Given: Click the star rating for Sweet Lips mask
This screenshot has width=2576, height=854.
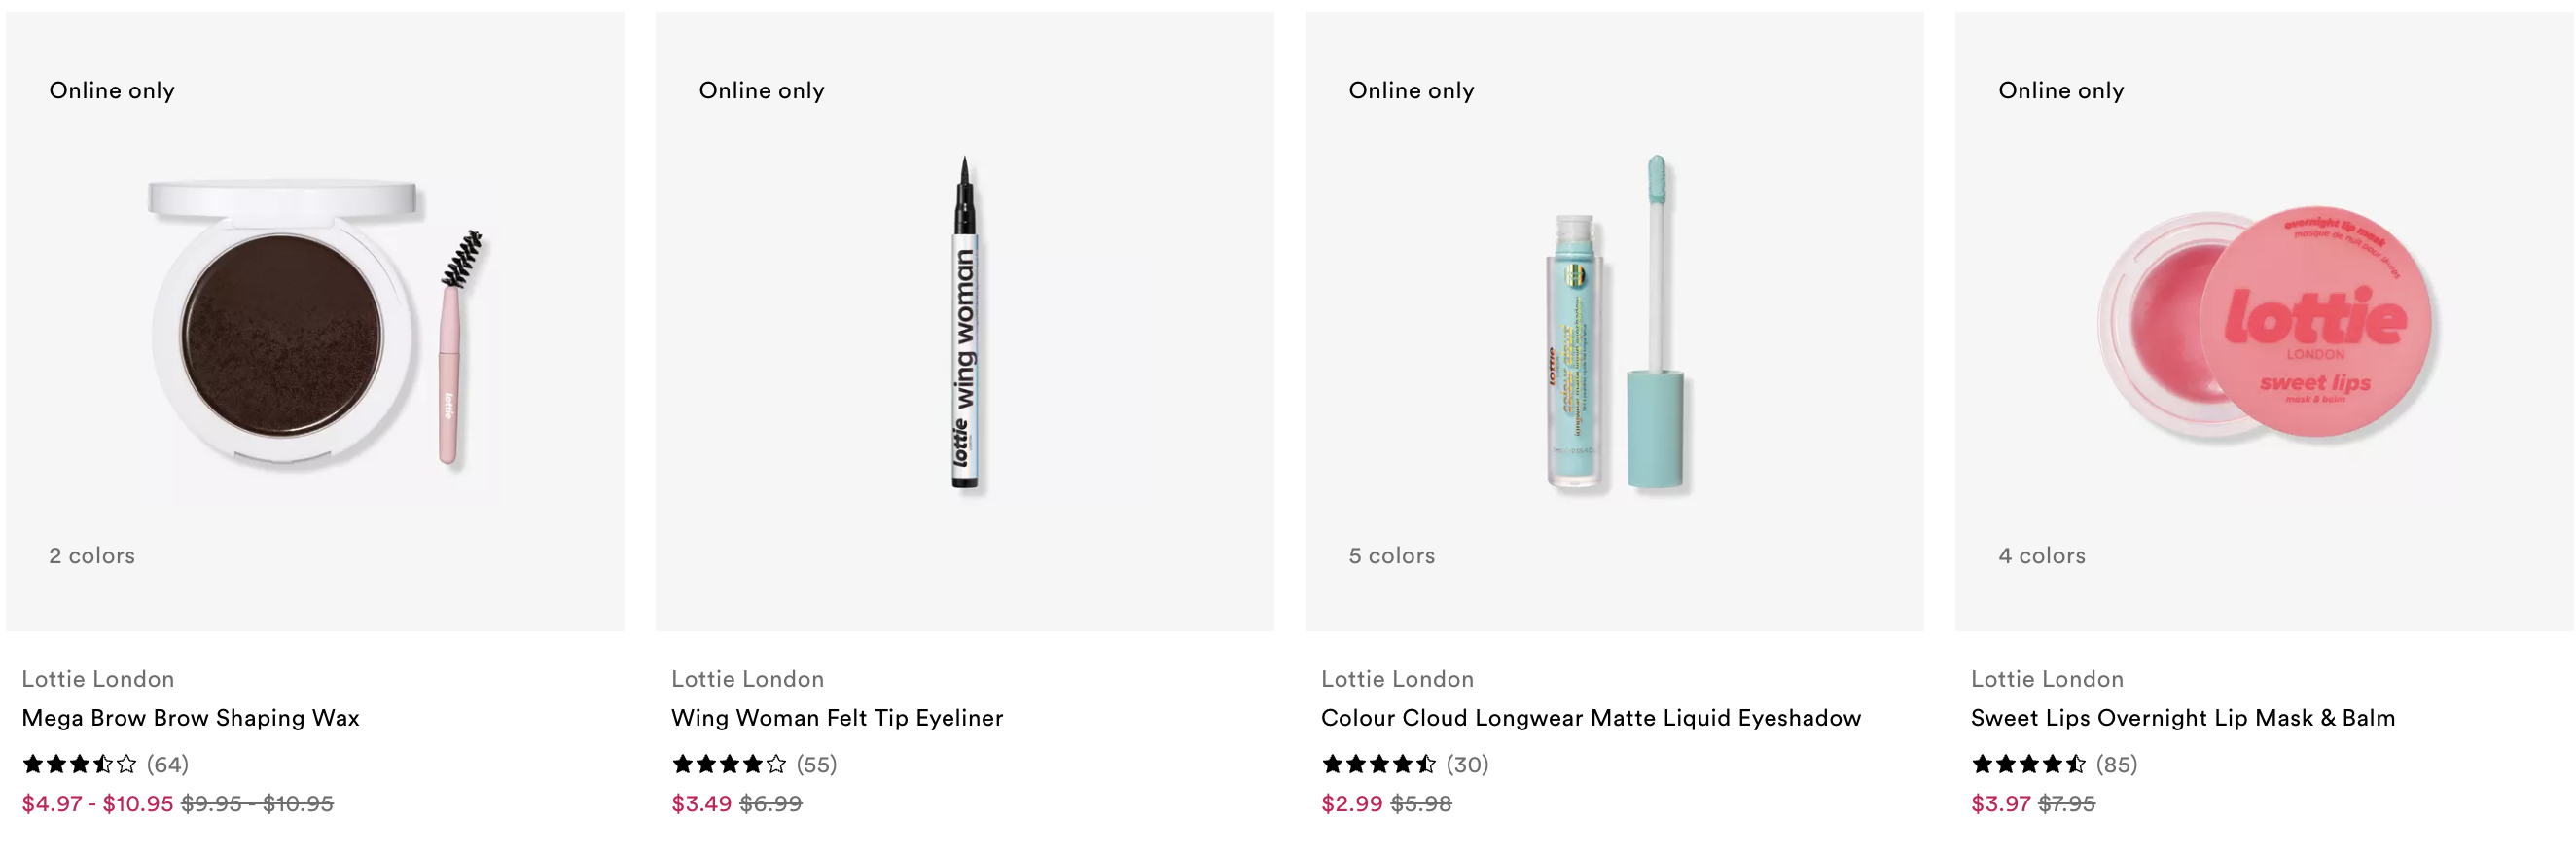Looking at the screenshot, I should pos(2029,765).
